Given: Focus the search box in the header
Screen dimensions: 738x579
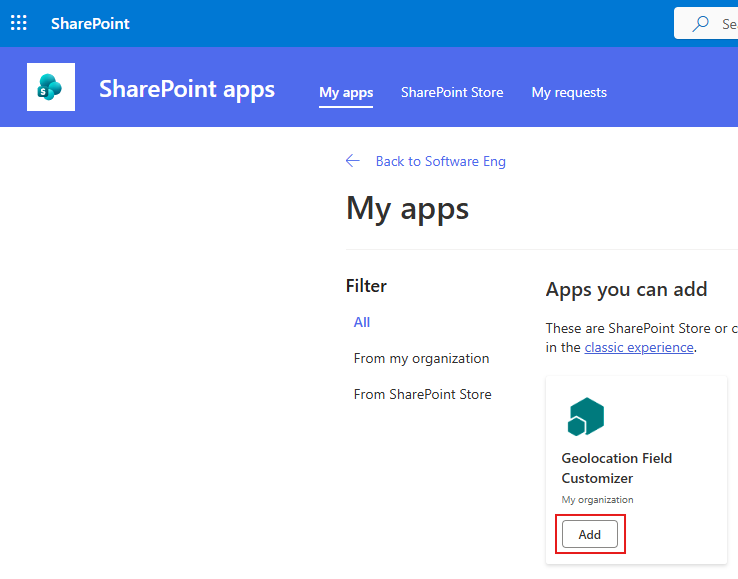Looking at the screenshot, I should tap(725, 23).
